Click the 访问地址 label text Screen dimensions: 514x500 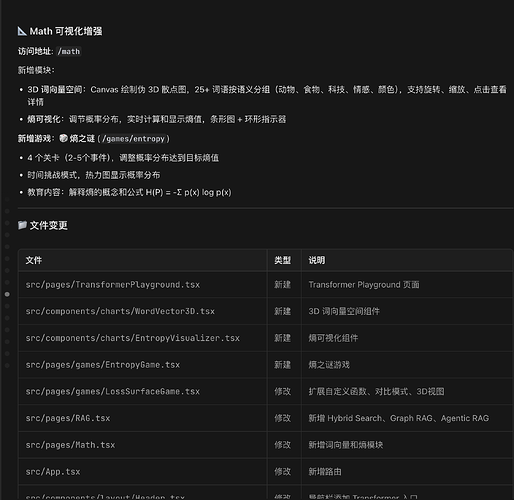[35, 51]
